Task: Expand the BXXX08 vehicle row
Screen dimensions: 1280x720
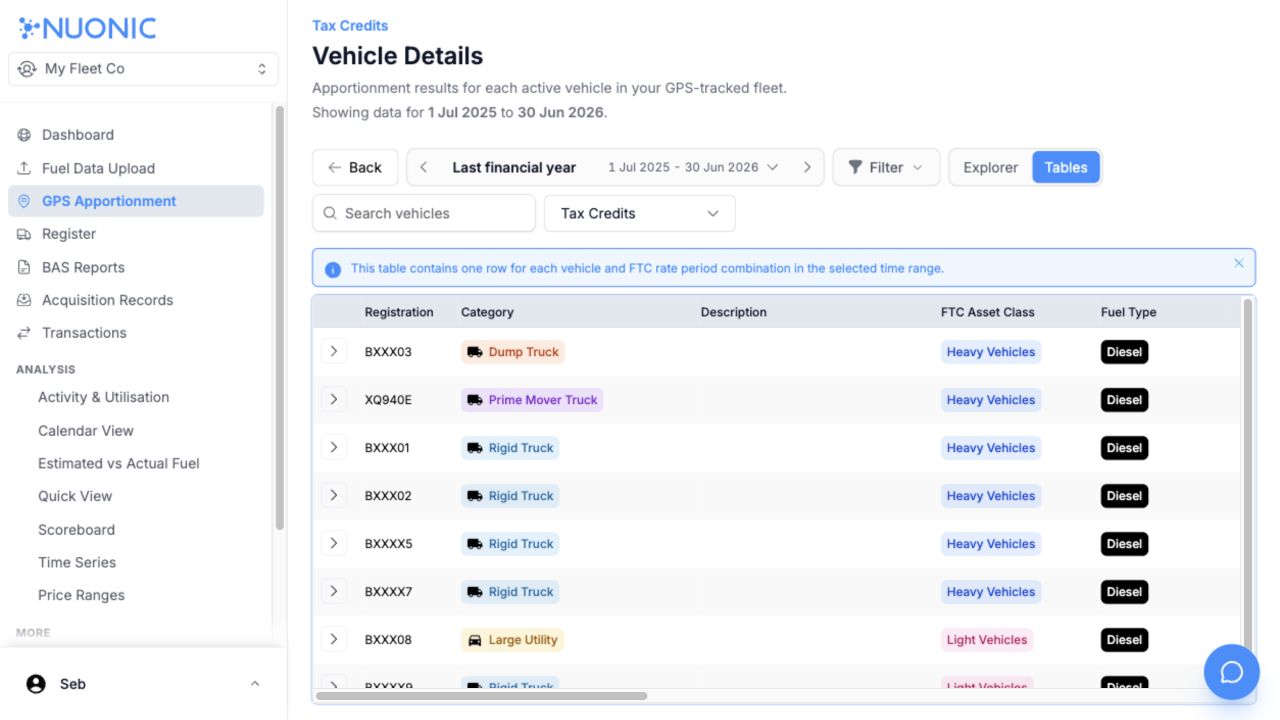Action: click(334, 639)
